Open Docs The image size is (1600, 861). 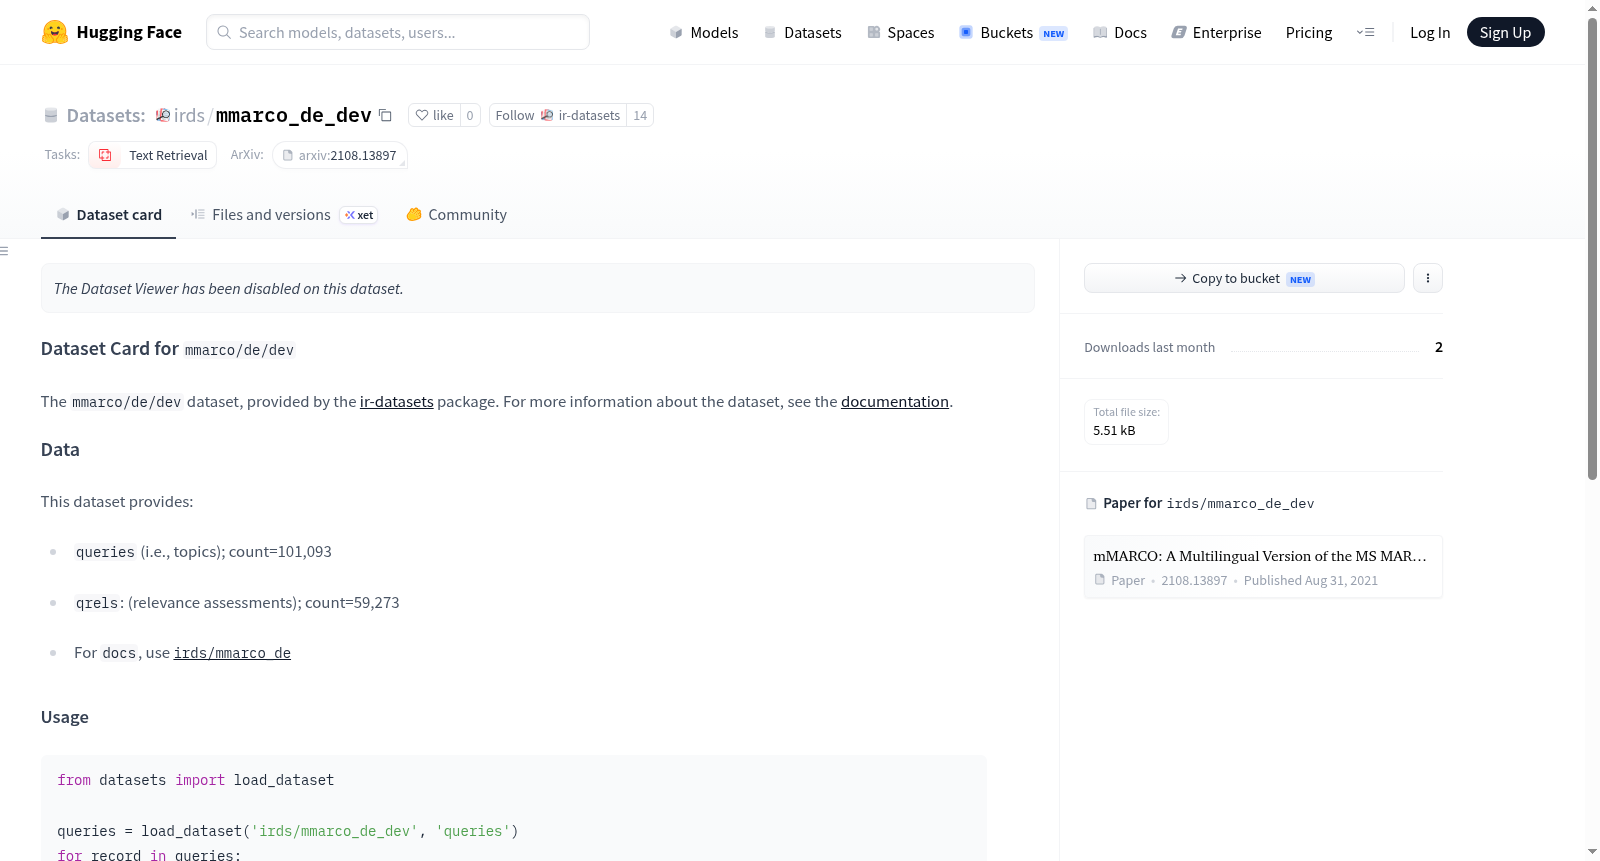pos(1119,33)
